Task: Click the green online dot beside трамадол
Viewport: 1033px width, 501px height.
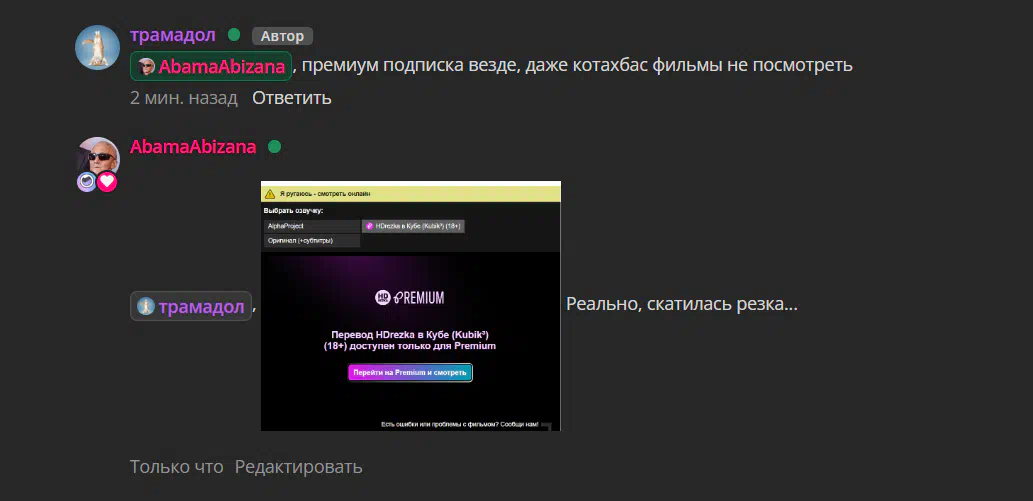Action: (x=234, y=35)
